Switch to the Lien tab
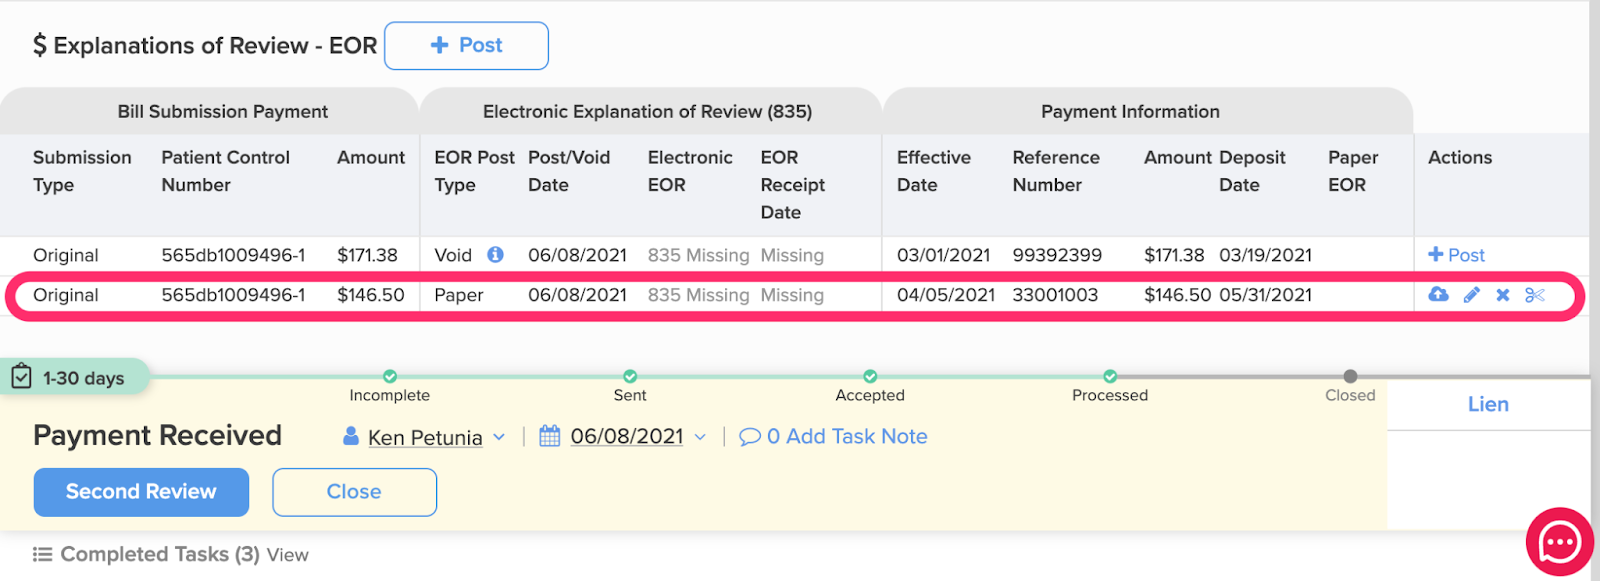 [x=1488, y=404]
